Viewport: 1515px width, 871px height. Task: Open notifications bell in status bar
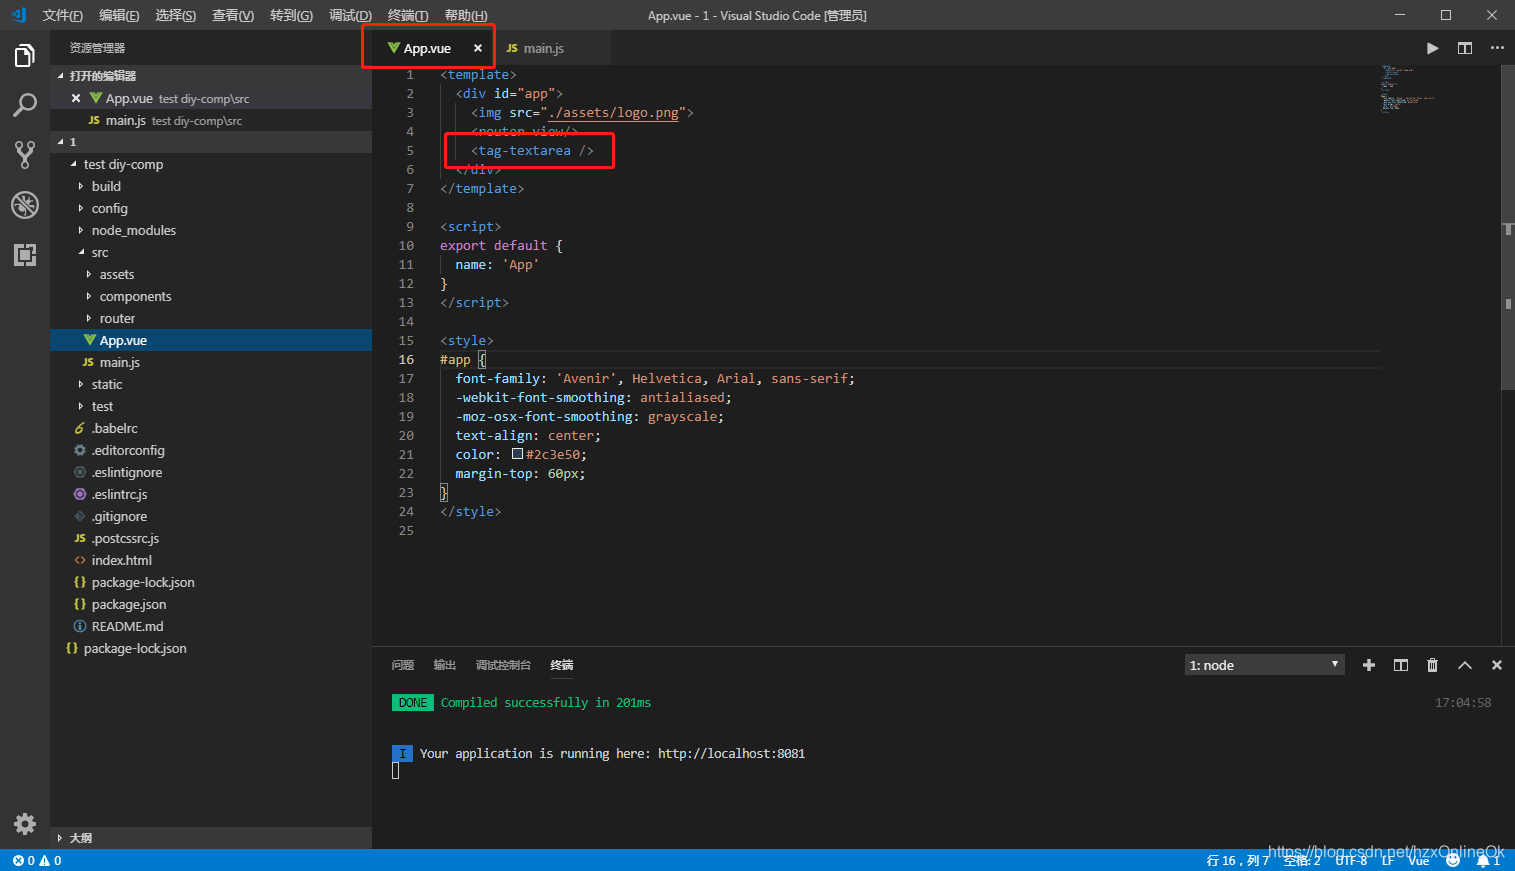1488,860
